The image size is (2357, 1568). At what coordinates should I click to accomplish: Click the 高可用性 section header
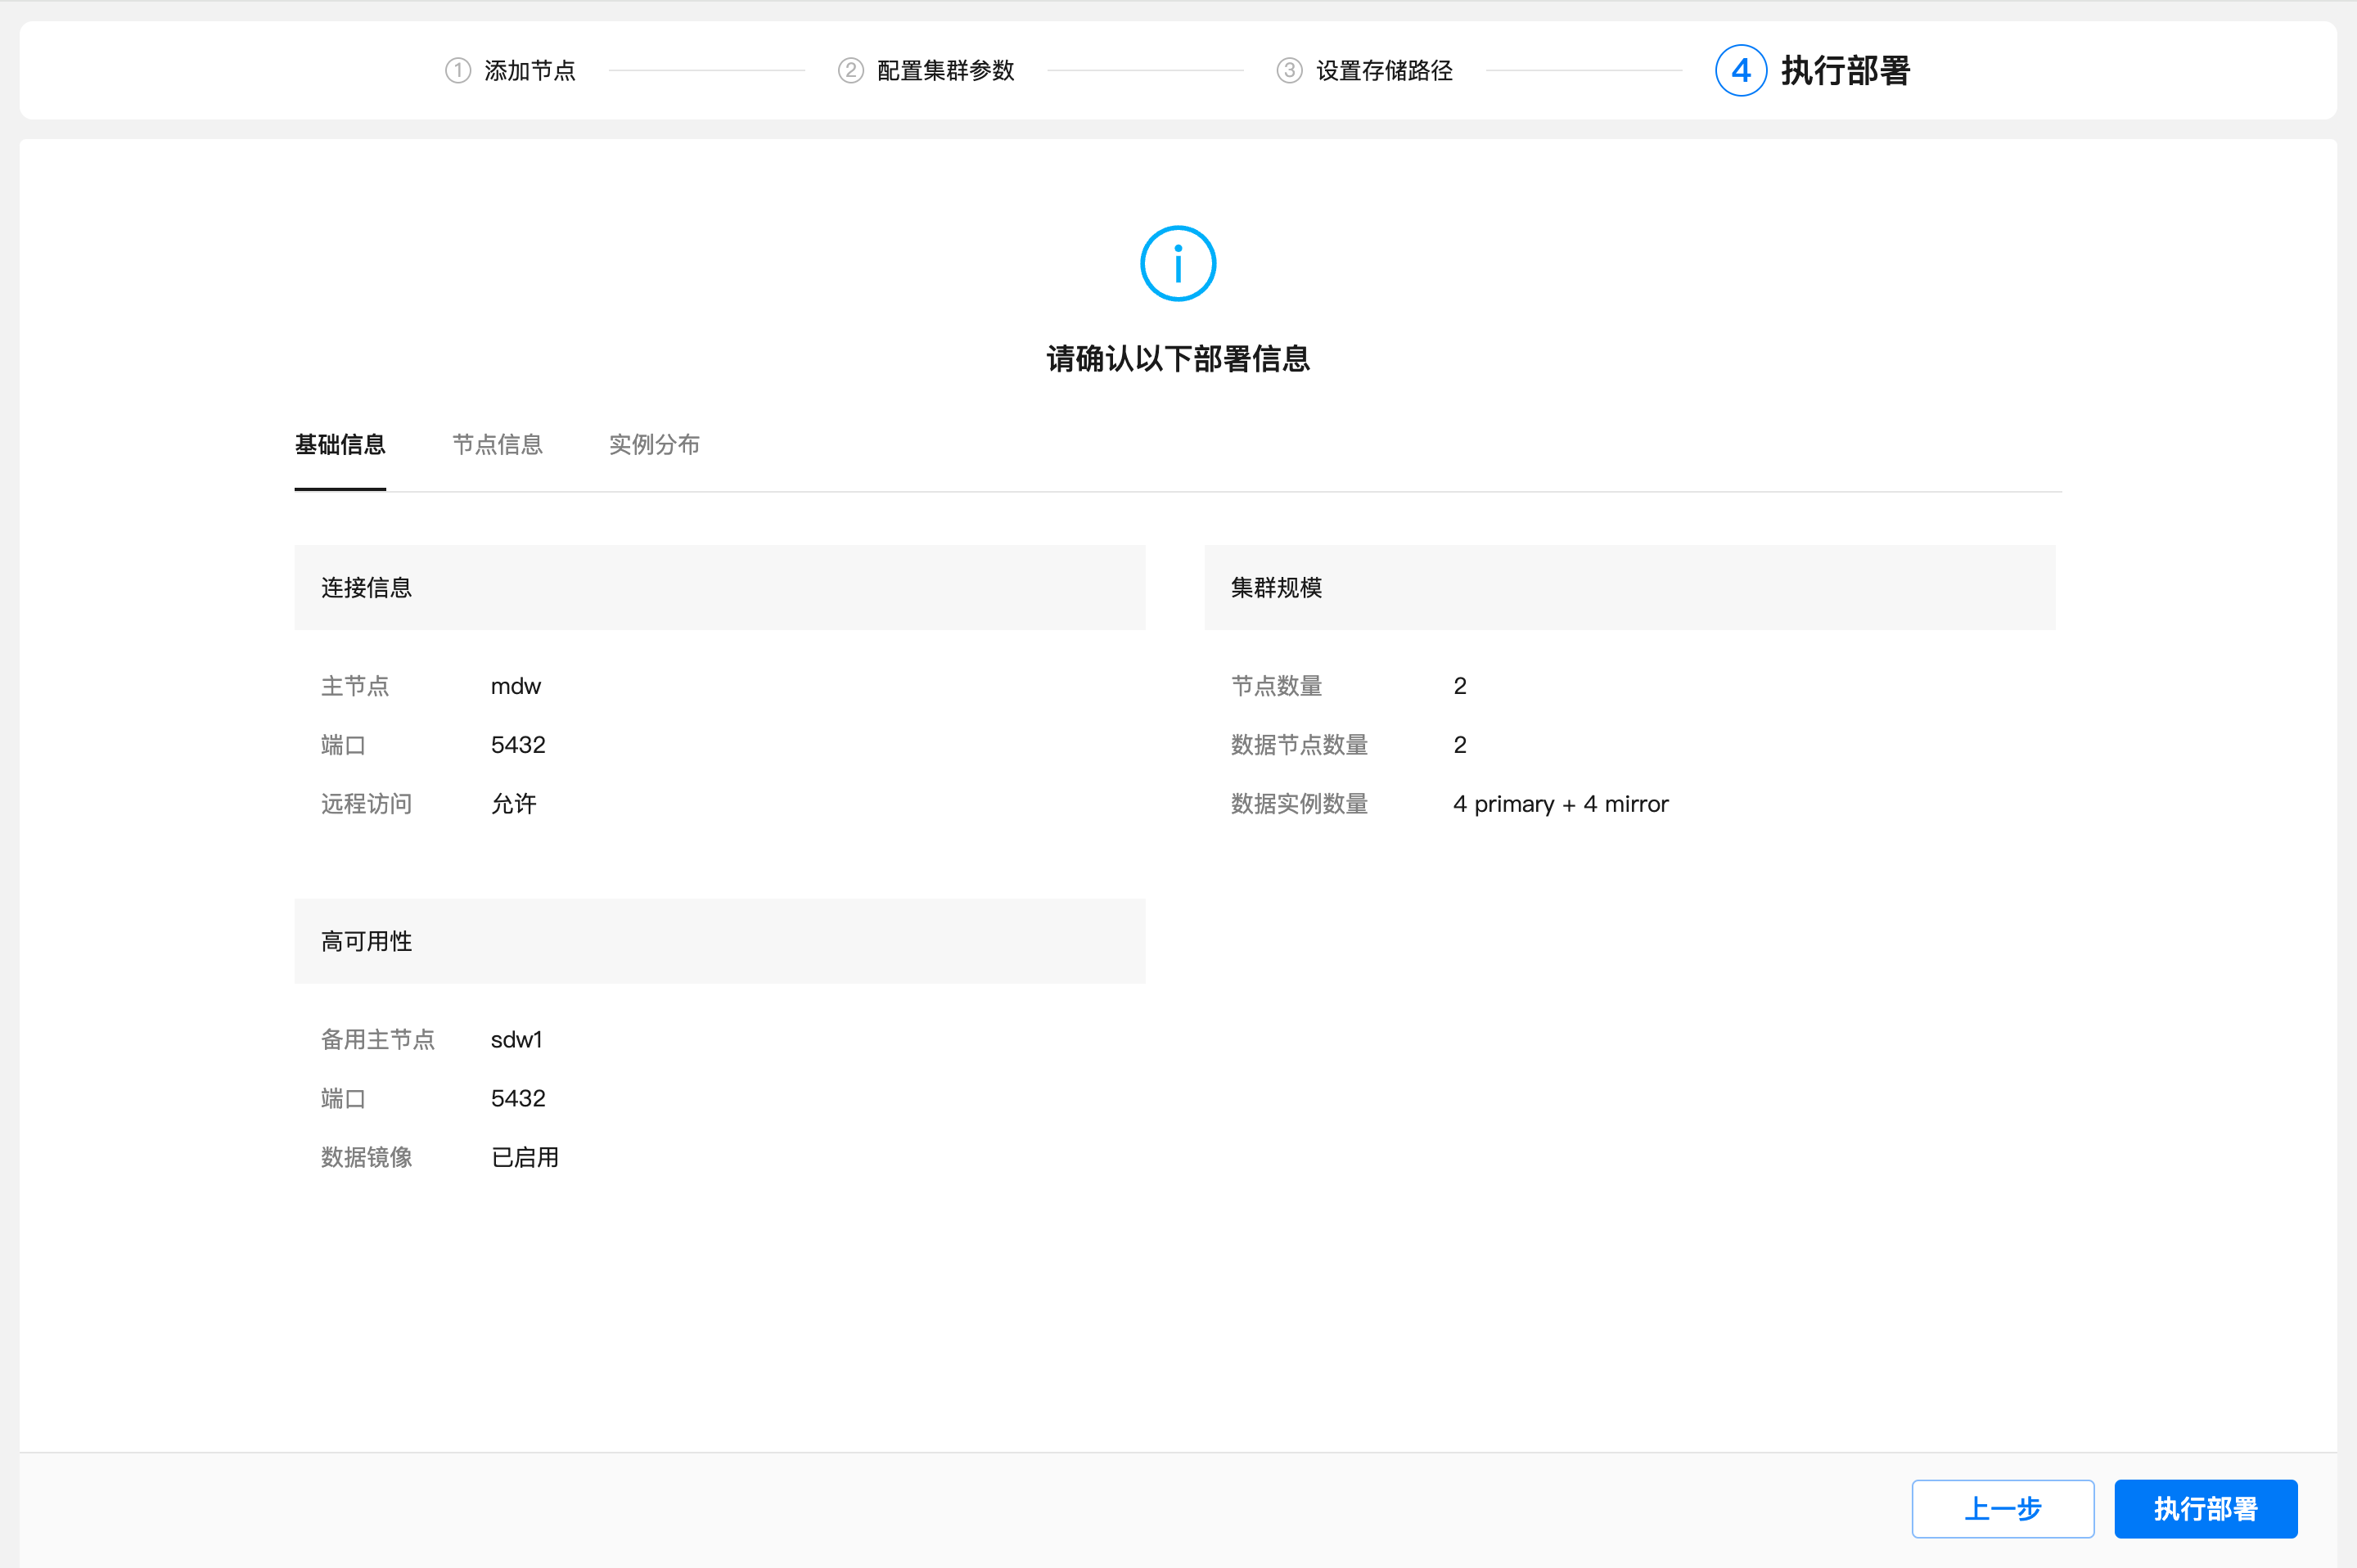[720, 941]
